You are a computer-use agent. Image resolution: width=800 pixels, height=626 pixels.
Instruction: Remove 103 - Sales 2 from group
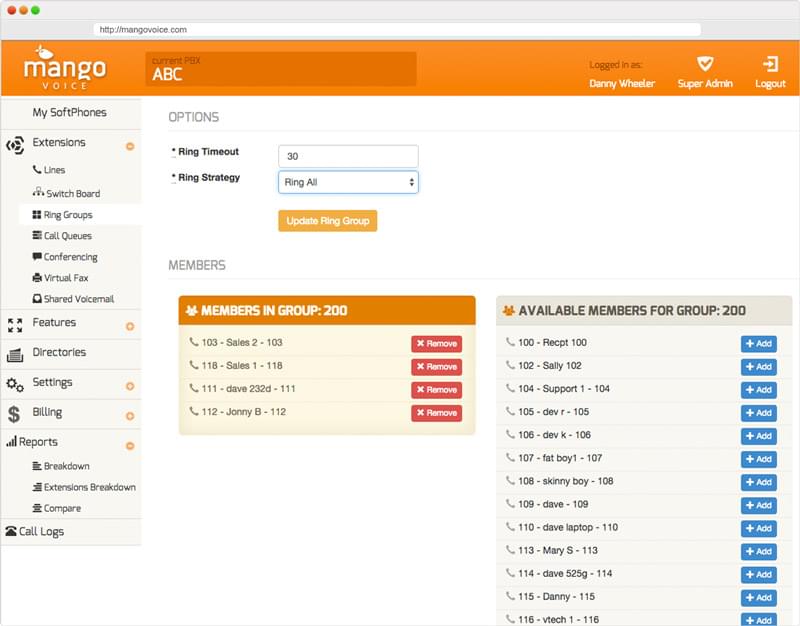click(436, 344)
